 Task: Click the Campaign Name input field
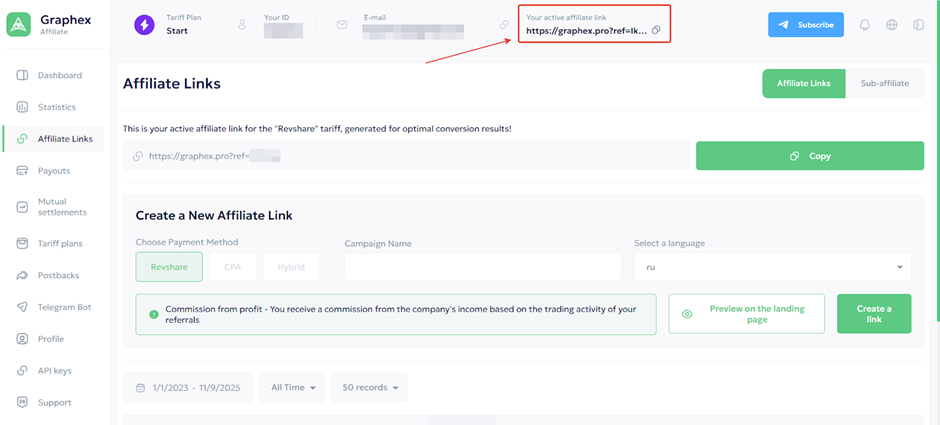coord(483,267)
